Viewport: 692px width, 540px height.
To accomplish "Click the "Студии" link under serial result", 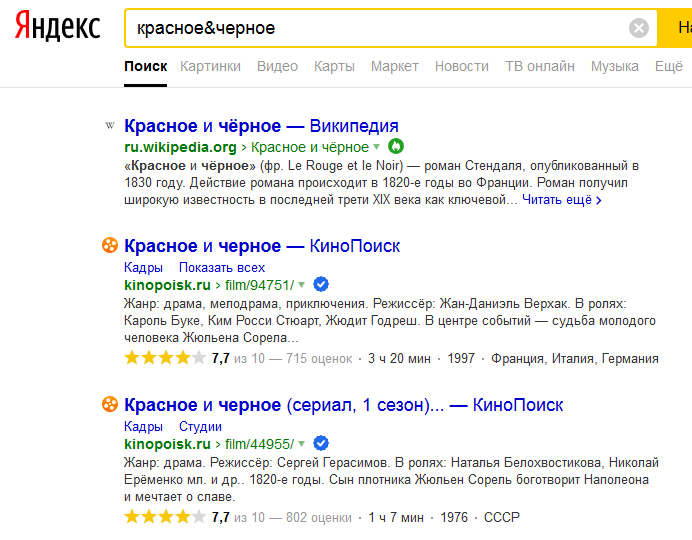I will (x=200, y=426).
